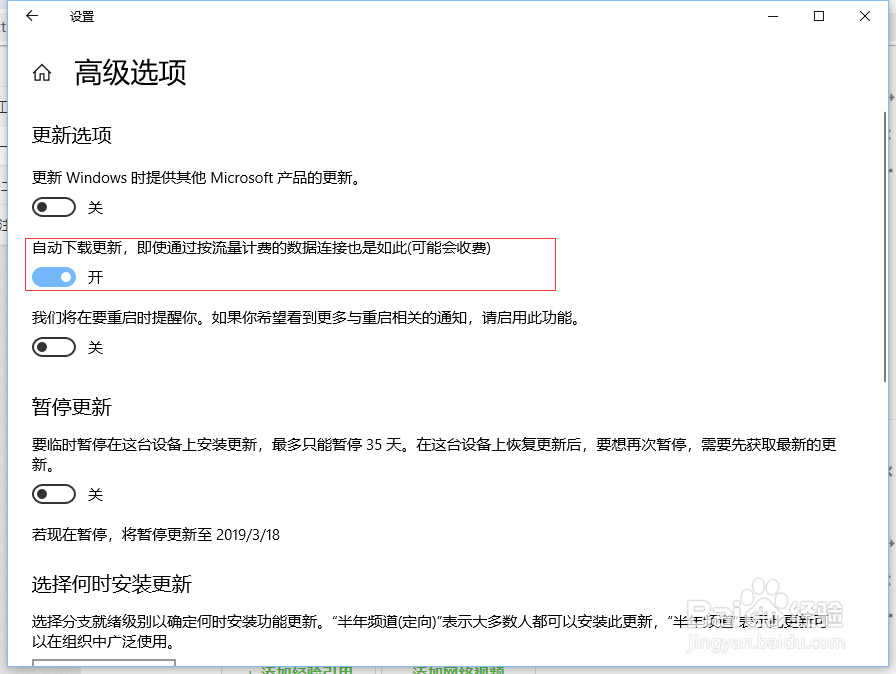This screenshot has width=896, height=674.
Task: Enable the 暂停更新 pause updates switch
Action: 54,494
